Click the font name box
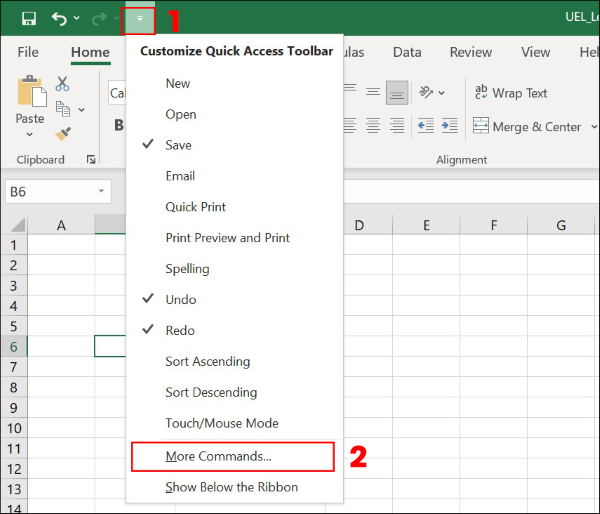Image resolution: width=600 pixels, height=514 pixels. [x=117, y=93]
